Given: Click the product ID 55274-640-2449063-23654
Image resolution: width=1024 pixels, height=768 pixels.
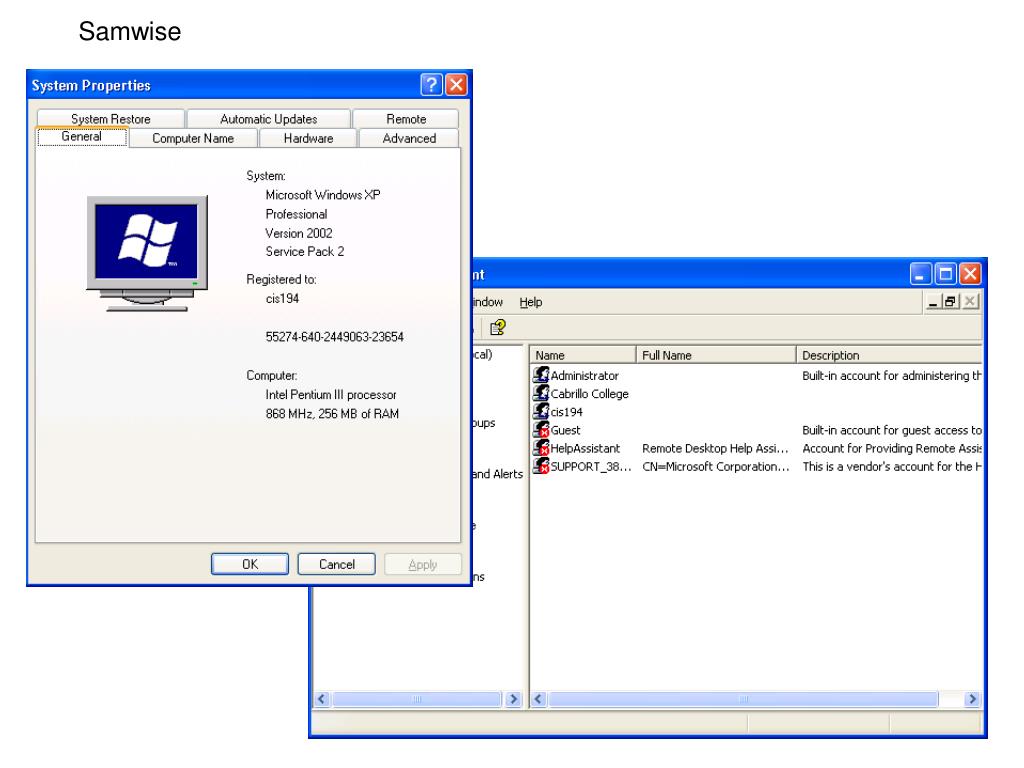Looking at the screenshot, I should pyautogui.click(x=334, y=337).
